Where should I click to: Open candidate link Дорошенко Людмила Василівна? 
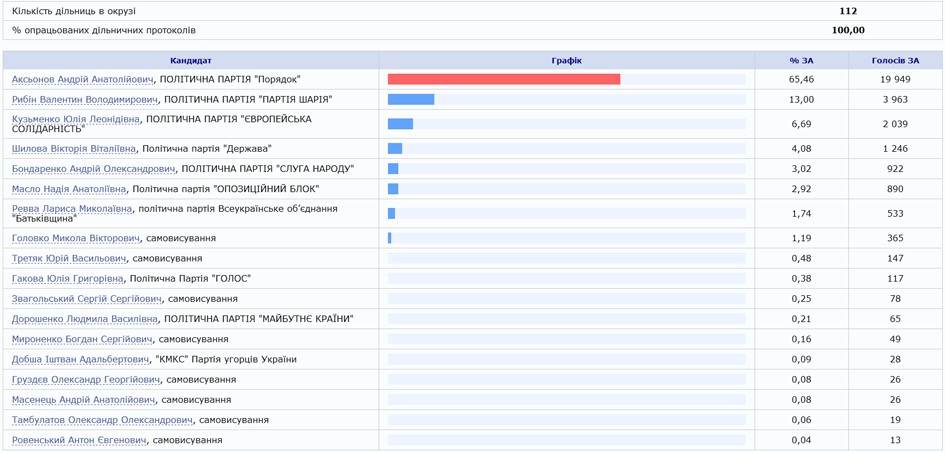(x=86, y=319)
